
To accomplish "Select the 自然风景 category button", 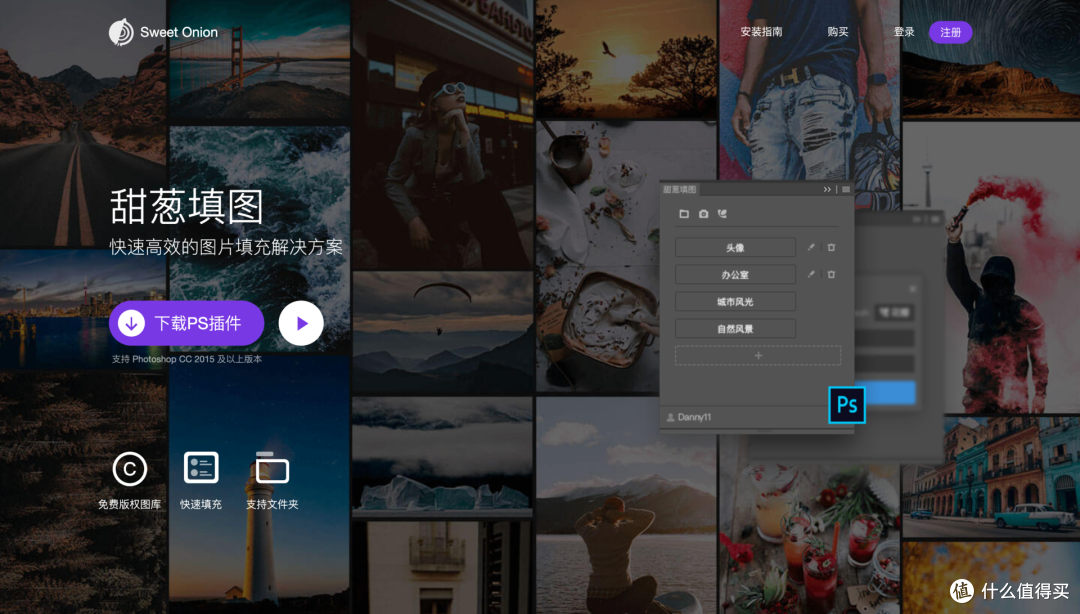I will [735, 328].
